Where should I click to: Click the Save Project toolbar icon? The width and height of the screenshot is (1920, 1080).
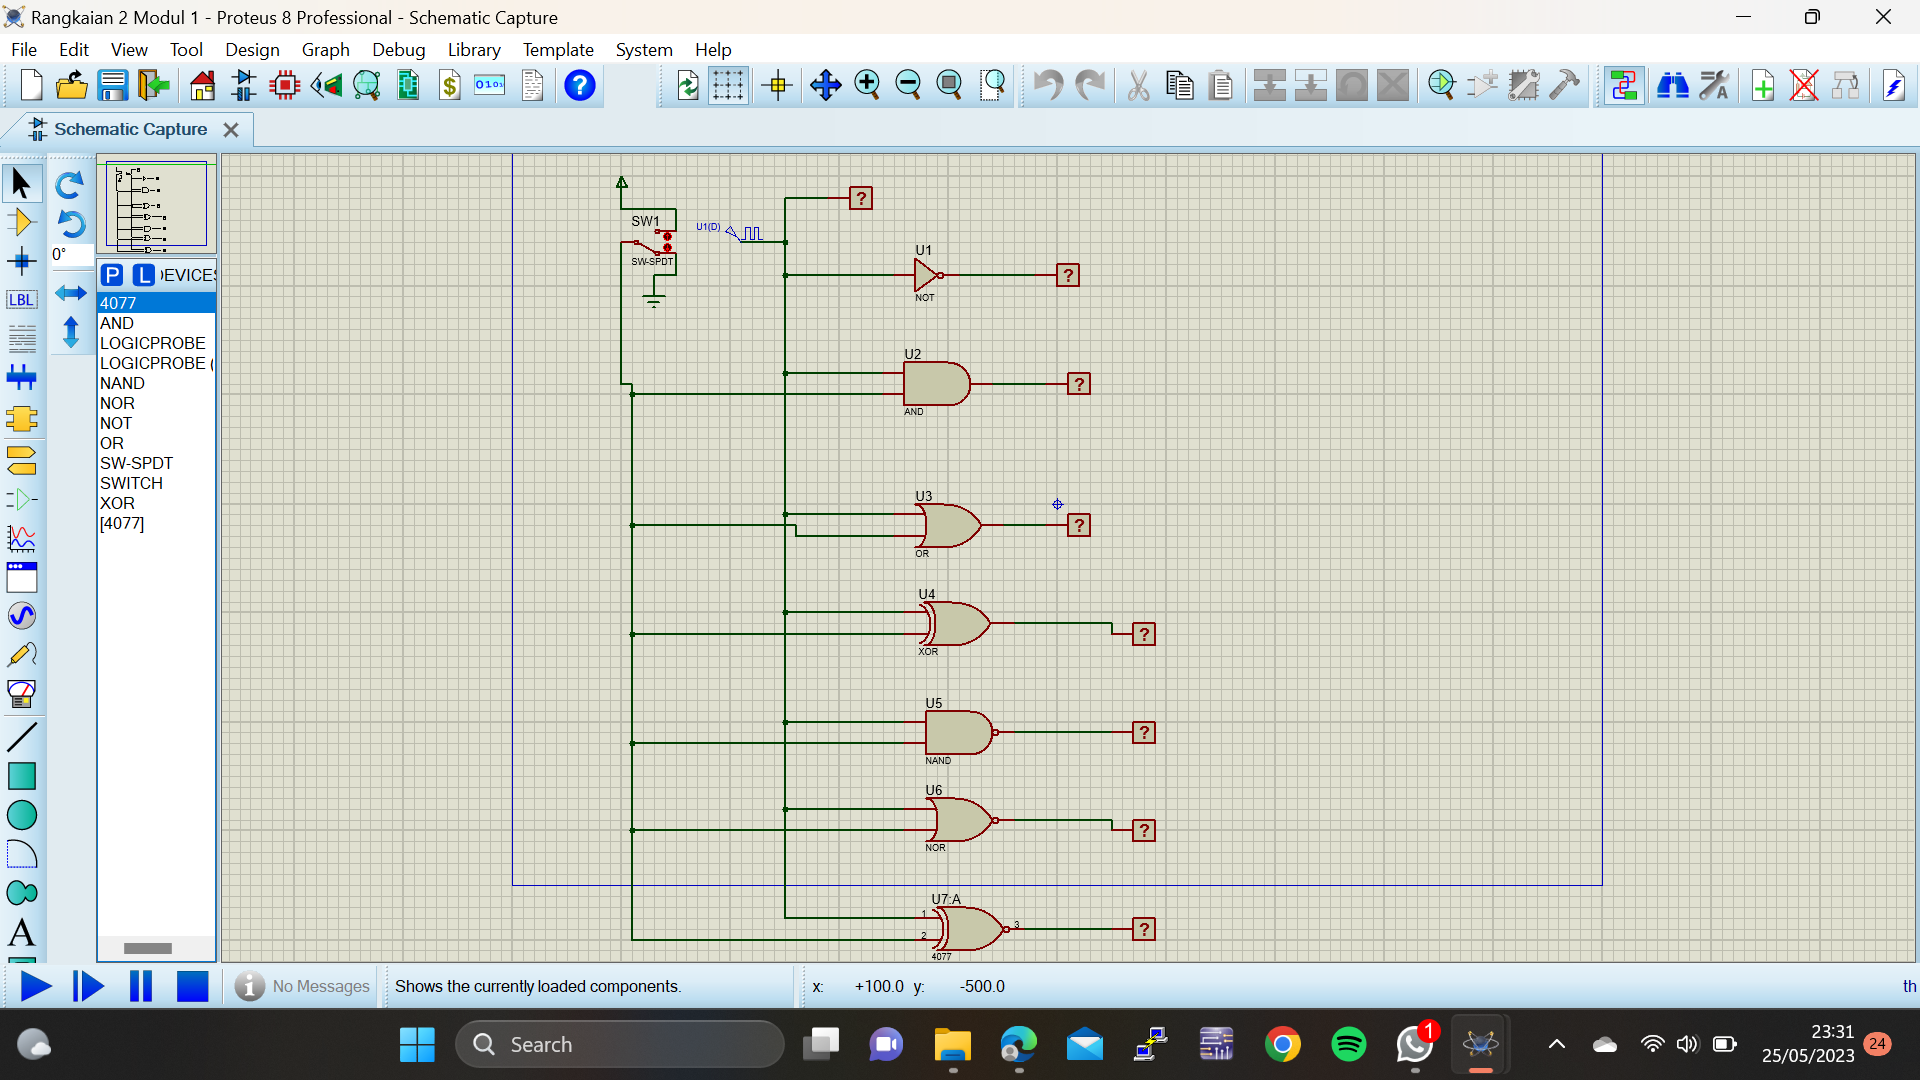(112, 86)
